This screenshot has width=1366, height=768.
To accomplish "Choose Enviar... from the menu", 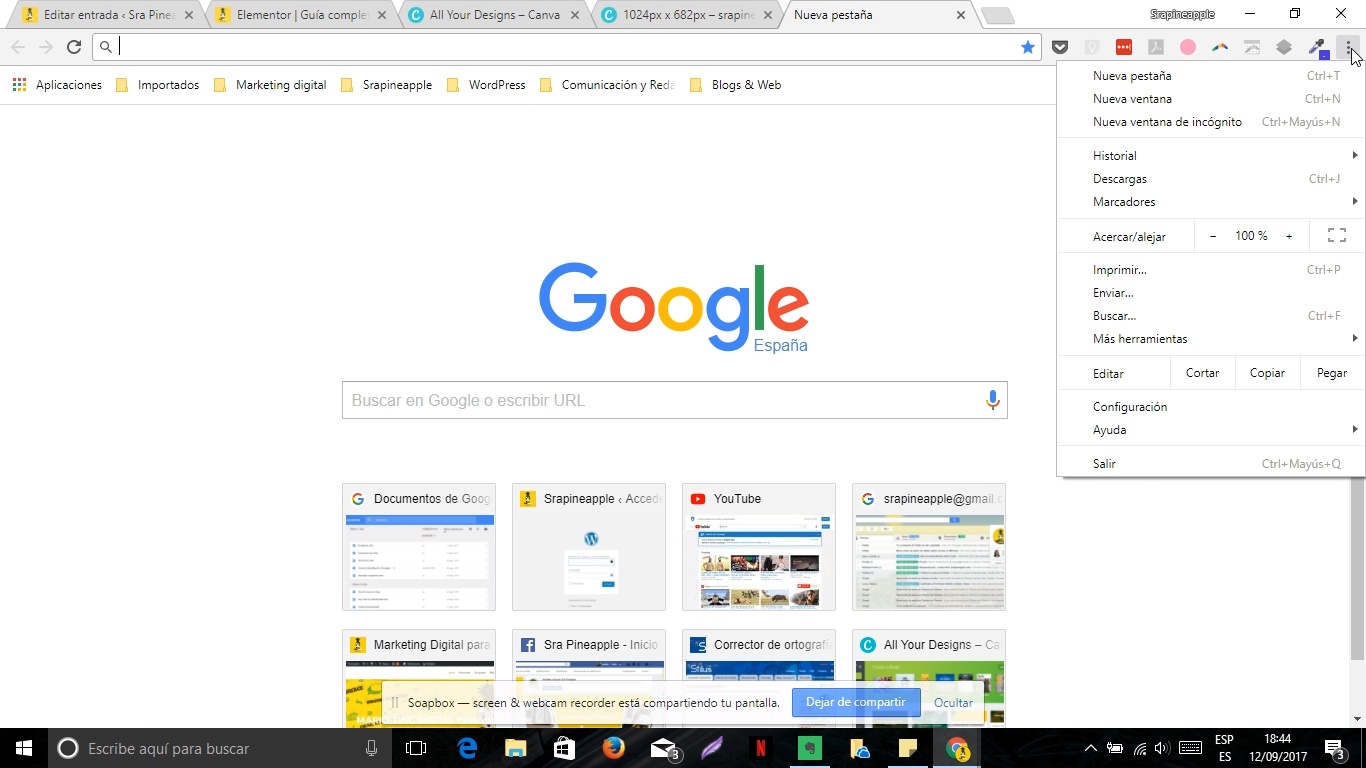I will pos(1211,293).
